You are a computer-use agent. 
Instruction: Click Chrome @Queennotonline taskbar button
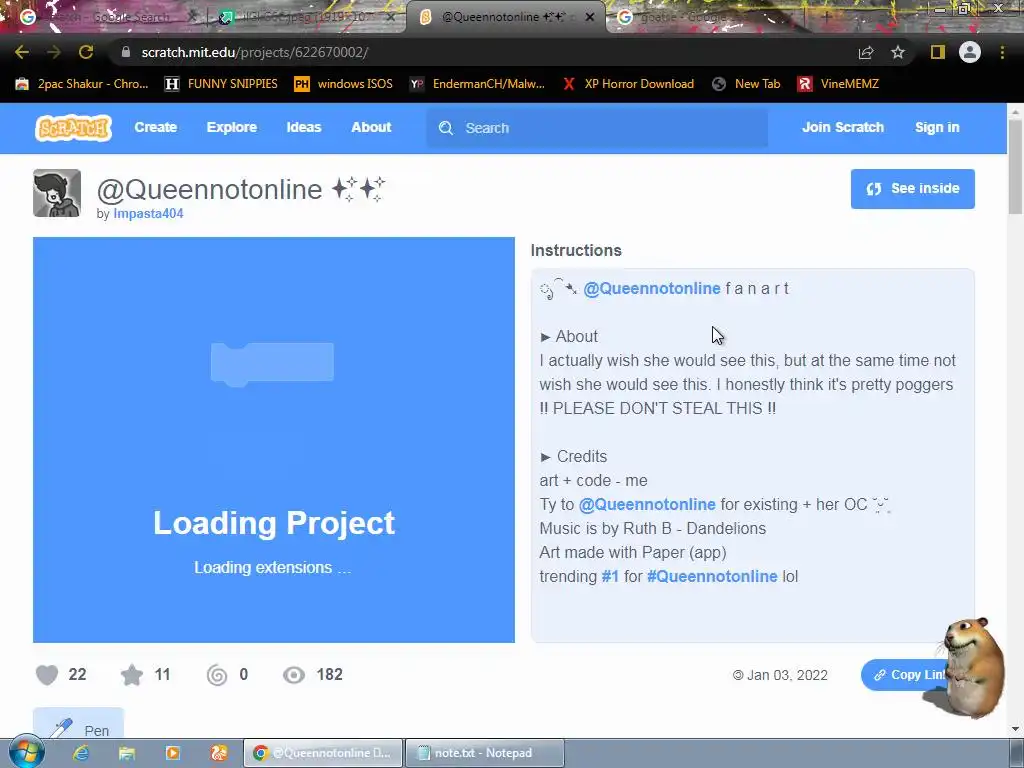(x=323, y=753)
